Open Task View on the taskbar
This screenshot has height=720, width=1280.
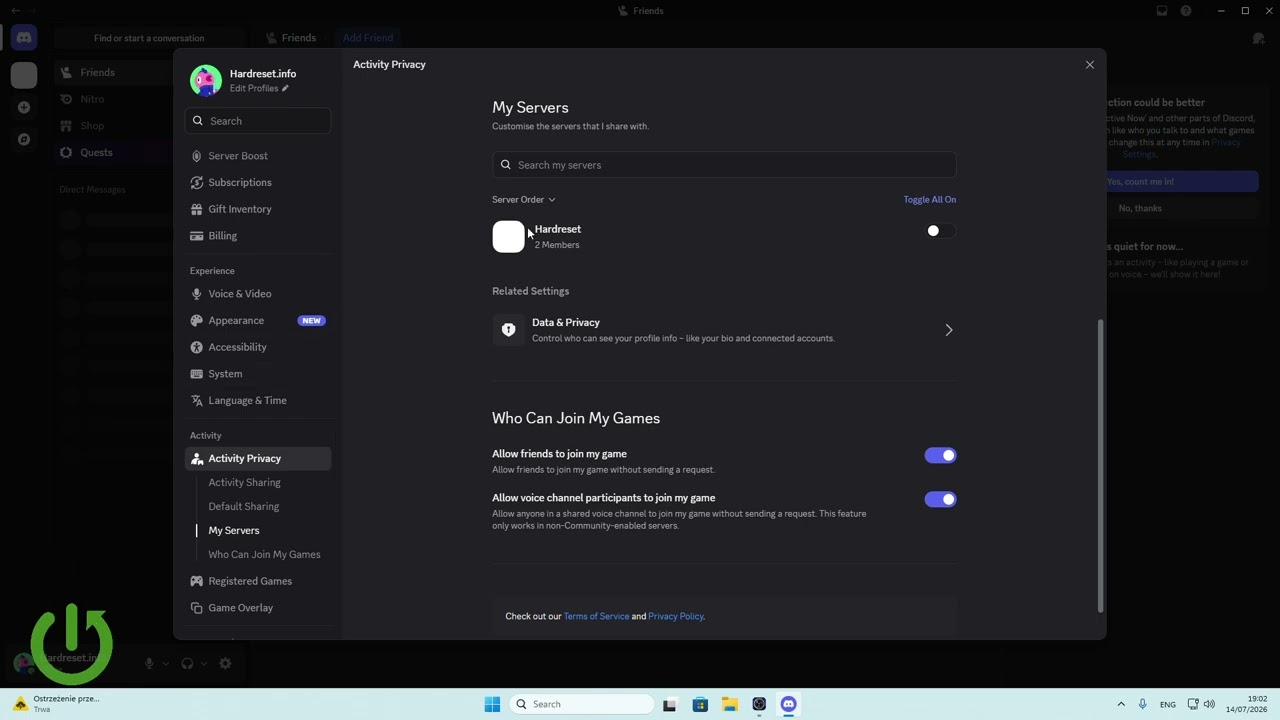(670, 704)
